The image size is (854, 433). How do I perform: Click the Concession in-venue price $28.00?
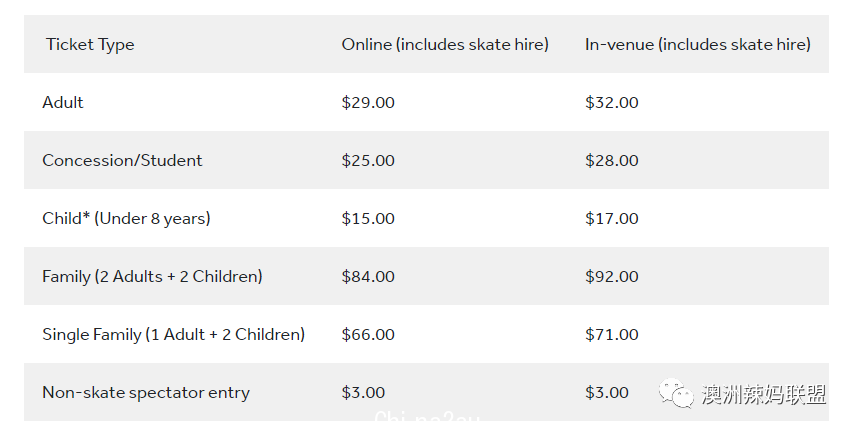tap(612, 161)
